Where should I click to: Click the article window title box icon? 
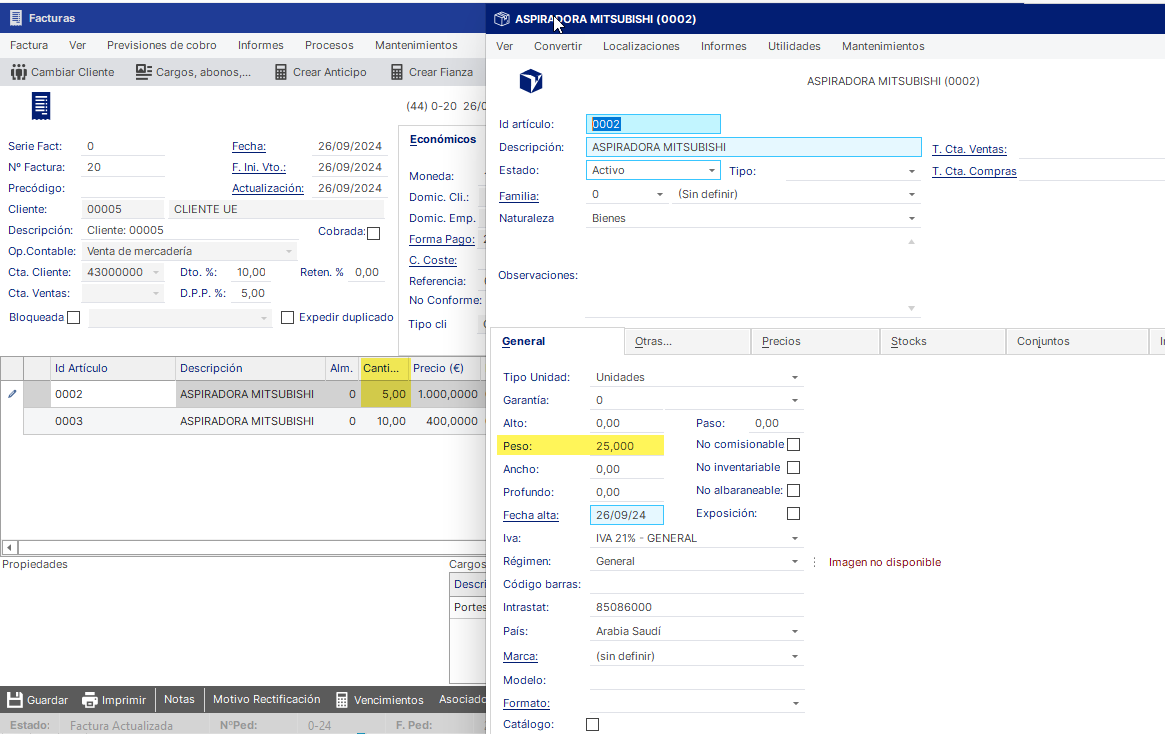click(x=502, y=19)
